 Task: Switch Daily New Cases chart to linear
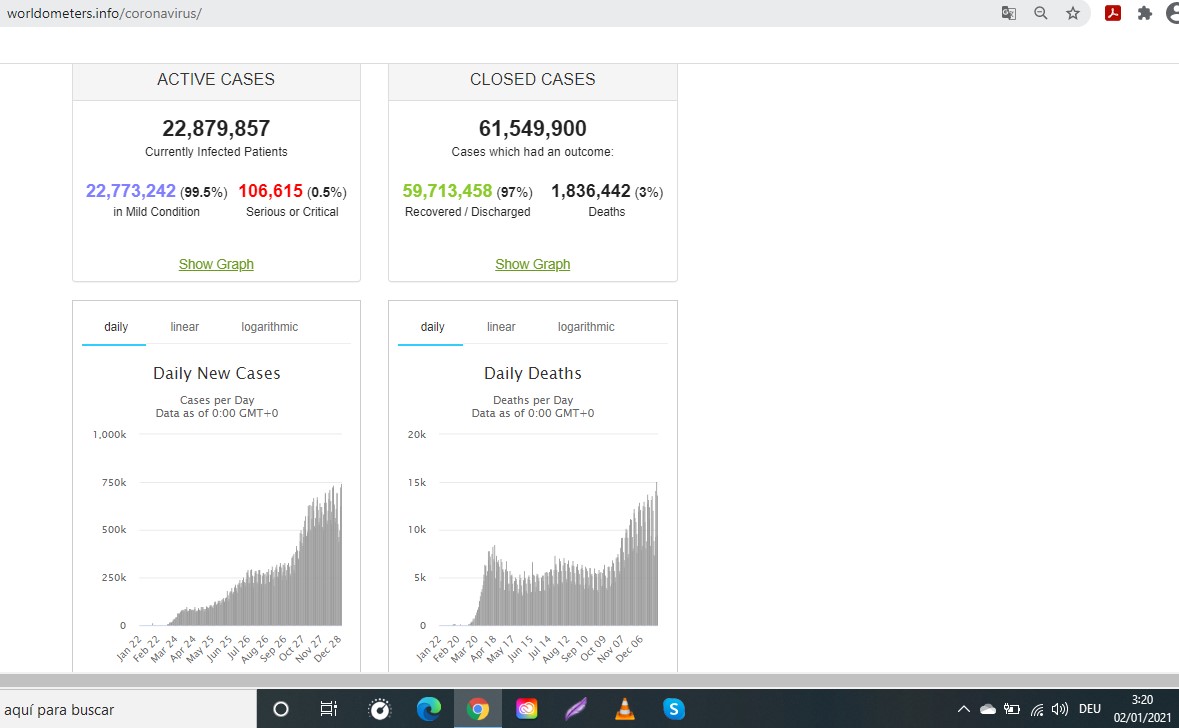click(x=185, y=327)
